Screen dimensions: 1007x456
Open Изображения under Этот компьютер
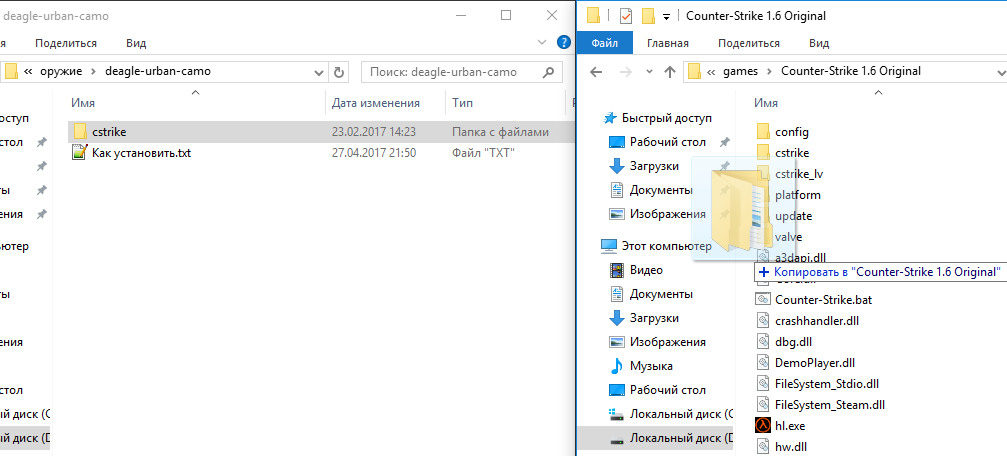[x=657, y=342]
